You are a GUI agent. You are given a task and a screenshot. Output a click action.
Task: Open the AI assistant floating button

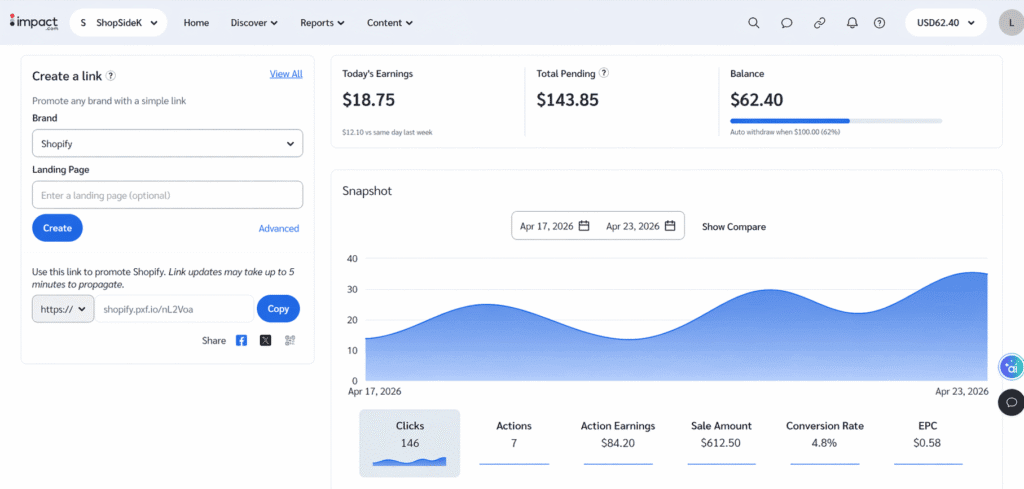[1012, 368]
